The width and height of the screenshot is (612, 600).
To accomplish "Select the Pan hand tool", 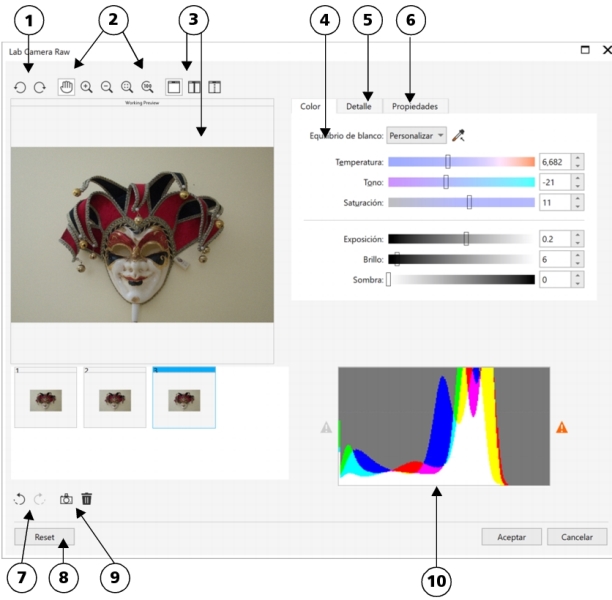I will (67, 88).
